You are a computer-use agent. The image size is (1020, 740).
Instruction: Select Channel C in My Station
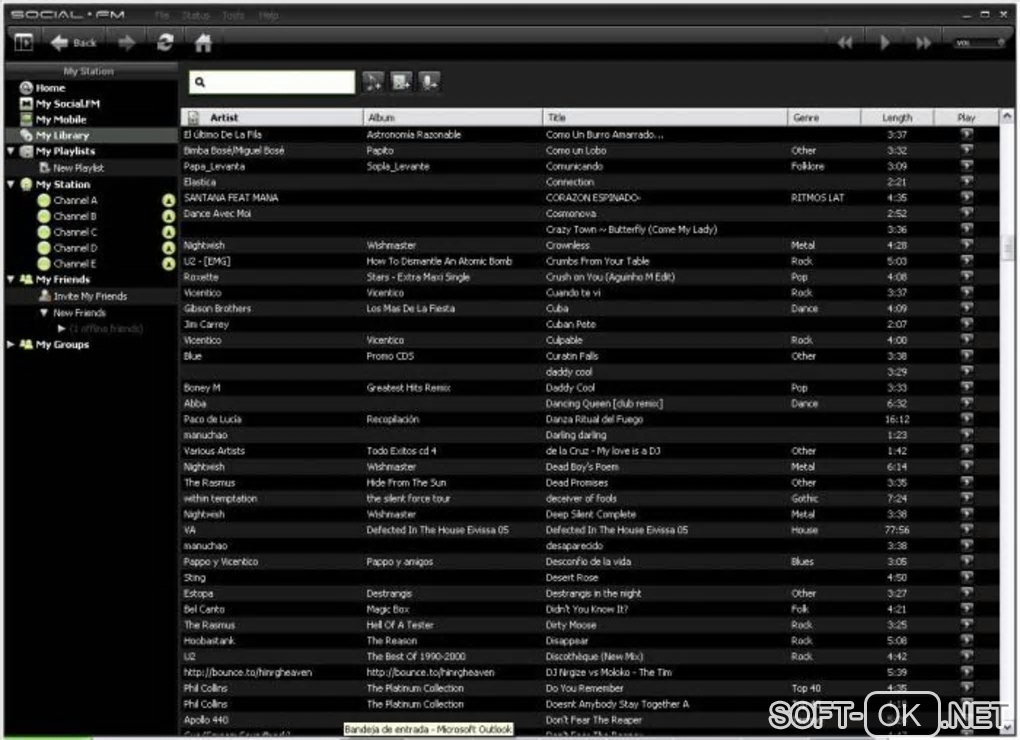[75, 232]
